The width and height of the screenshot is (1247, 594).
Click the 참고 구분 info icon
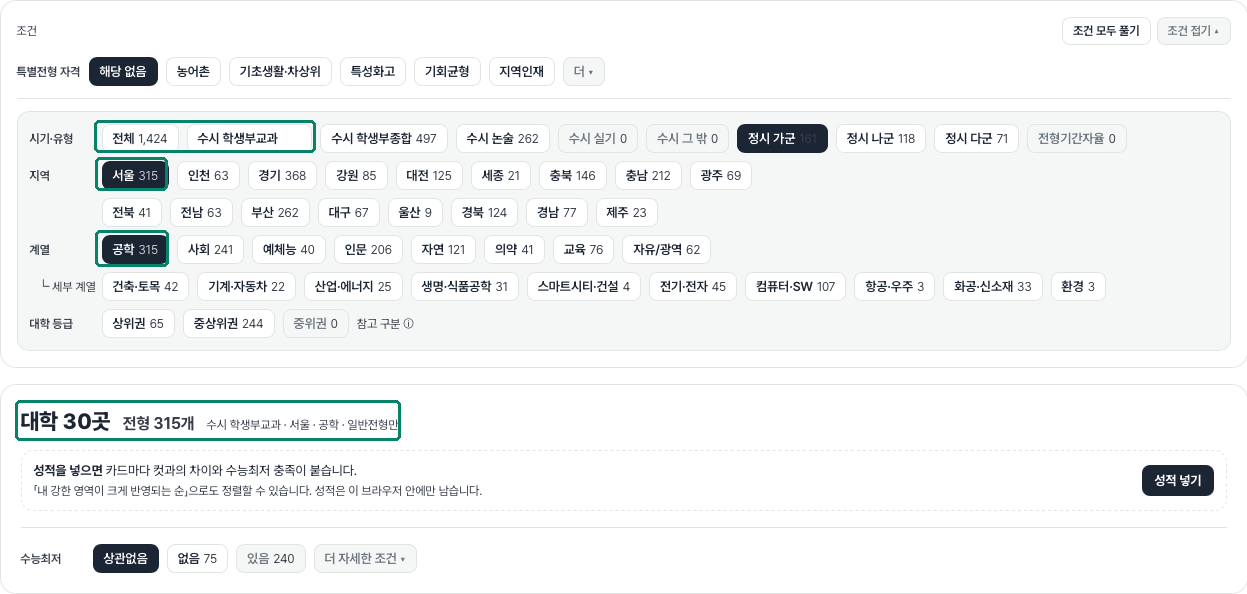409,324
